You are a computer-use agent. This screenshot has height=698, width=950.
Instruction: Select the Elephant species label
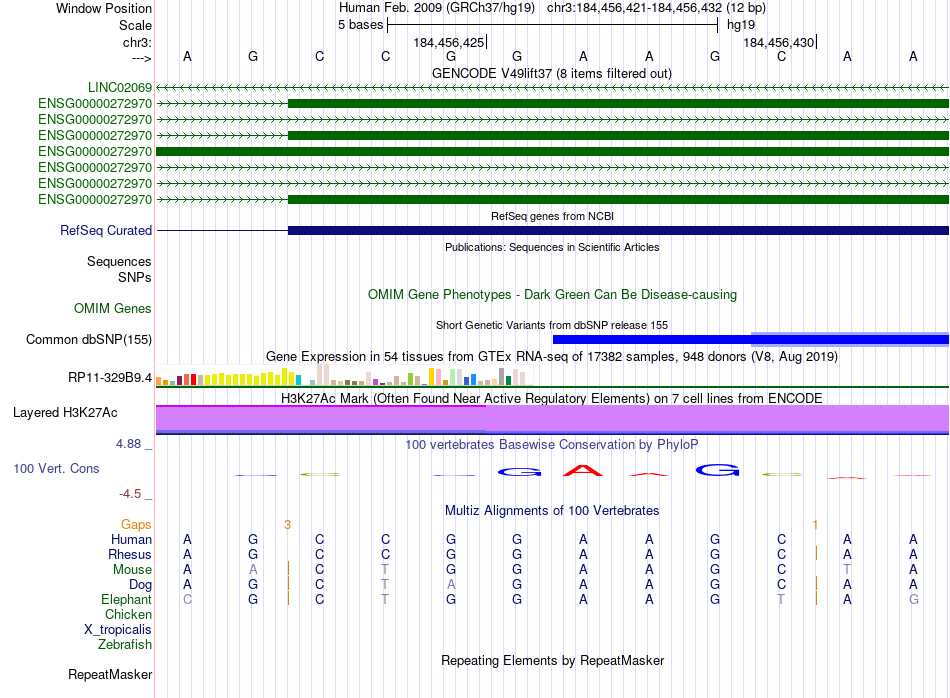click(127, 599)
